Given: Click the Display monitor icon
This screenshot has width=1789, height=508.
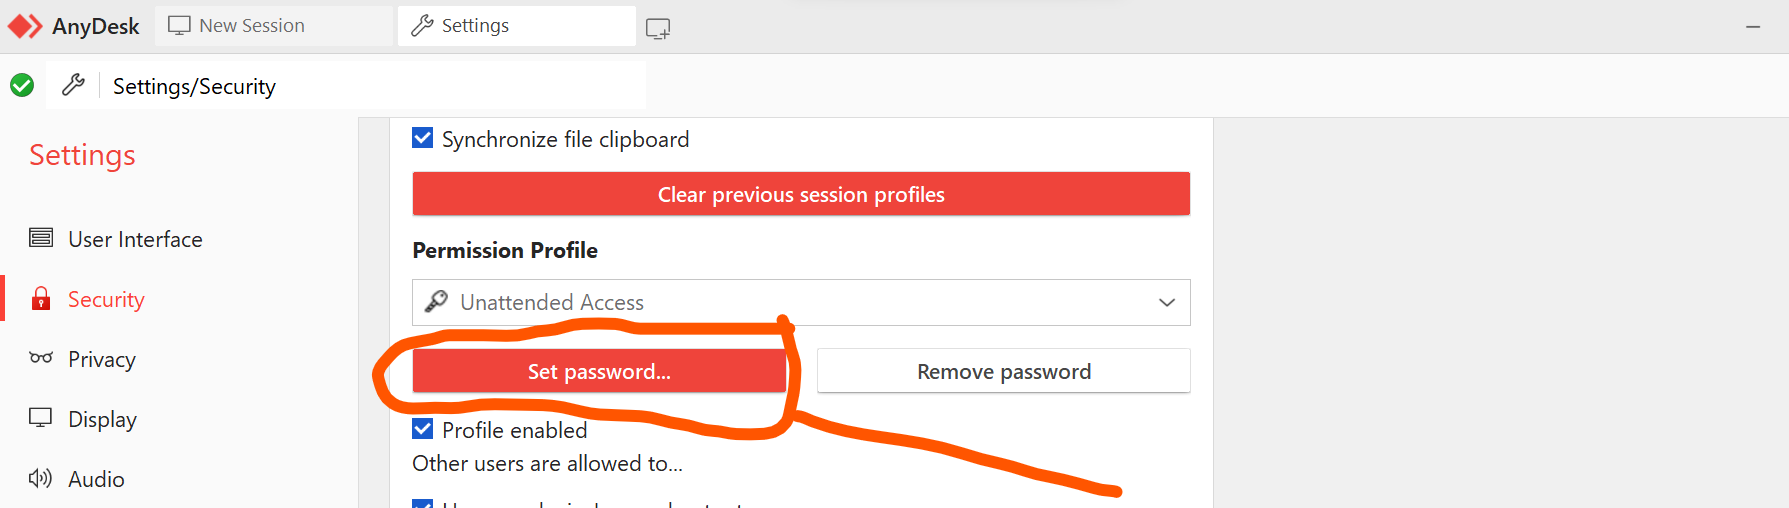Looking at the screenshot, I should click(41, 418).
